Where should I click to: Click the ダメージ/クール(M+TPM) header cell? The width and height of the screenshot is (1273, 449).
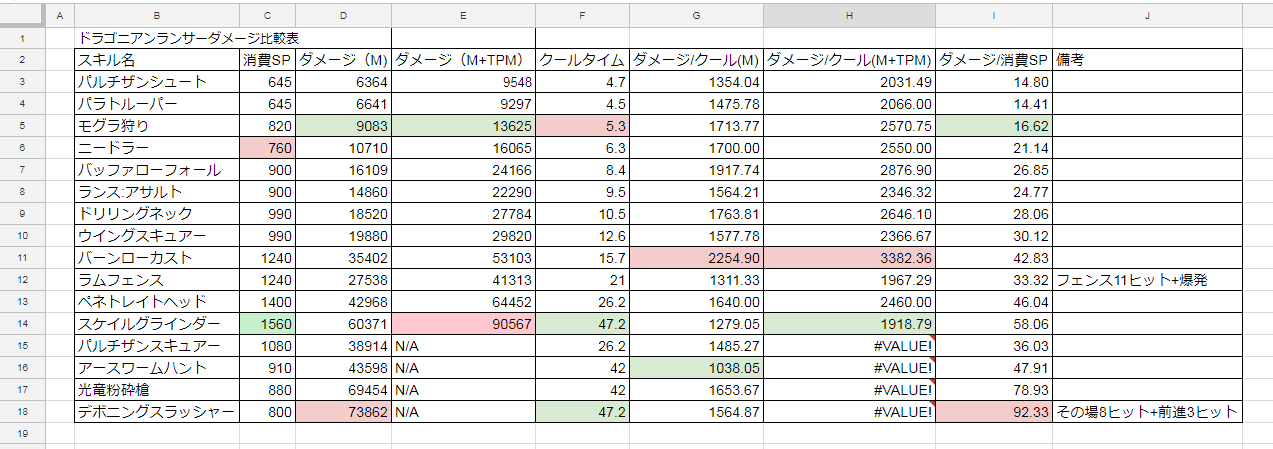pyautogui.click(x=849, y=60)
